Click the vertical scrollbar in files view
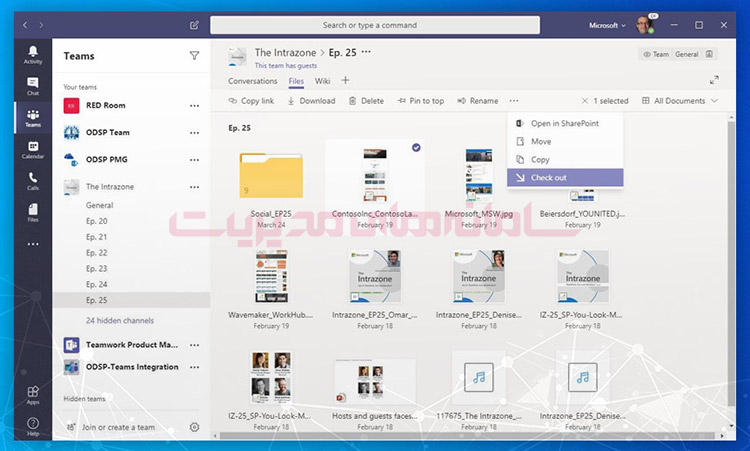The height and width of the screenshot is (451, 750). [x=731, y=263]
